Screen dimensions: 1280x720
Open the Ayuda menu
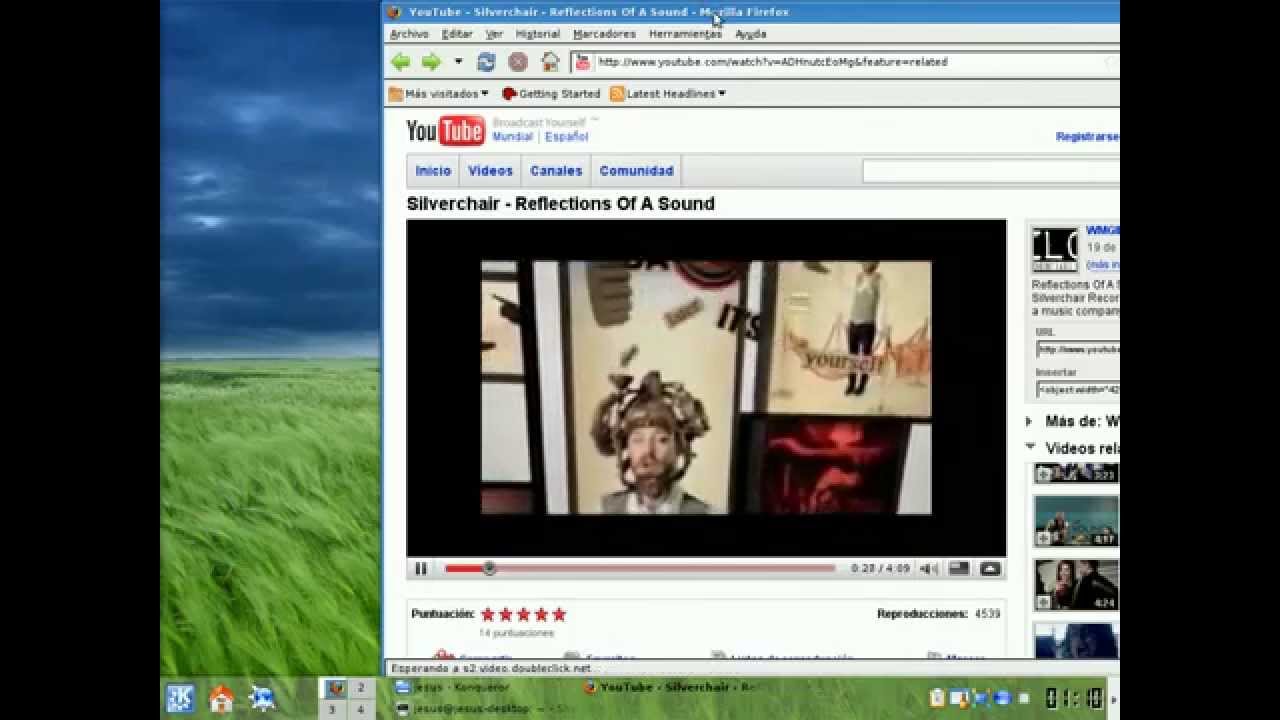click(751, 34)
